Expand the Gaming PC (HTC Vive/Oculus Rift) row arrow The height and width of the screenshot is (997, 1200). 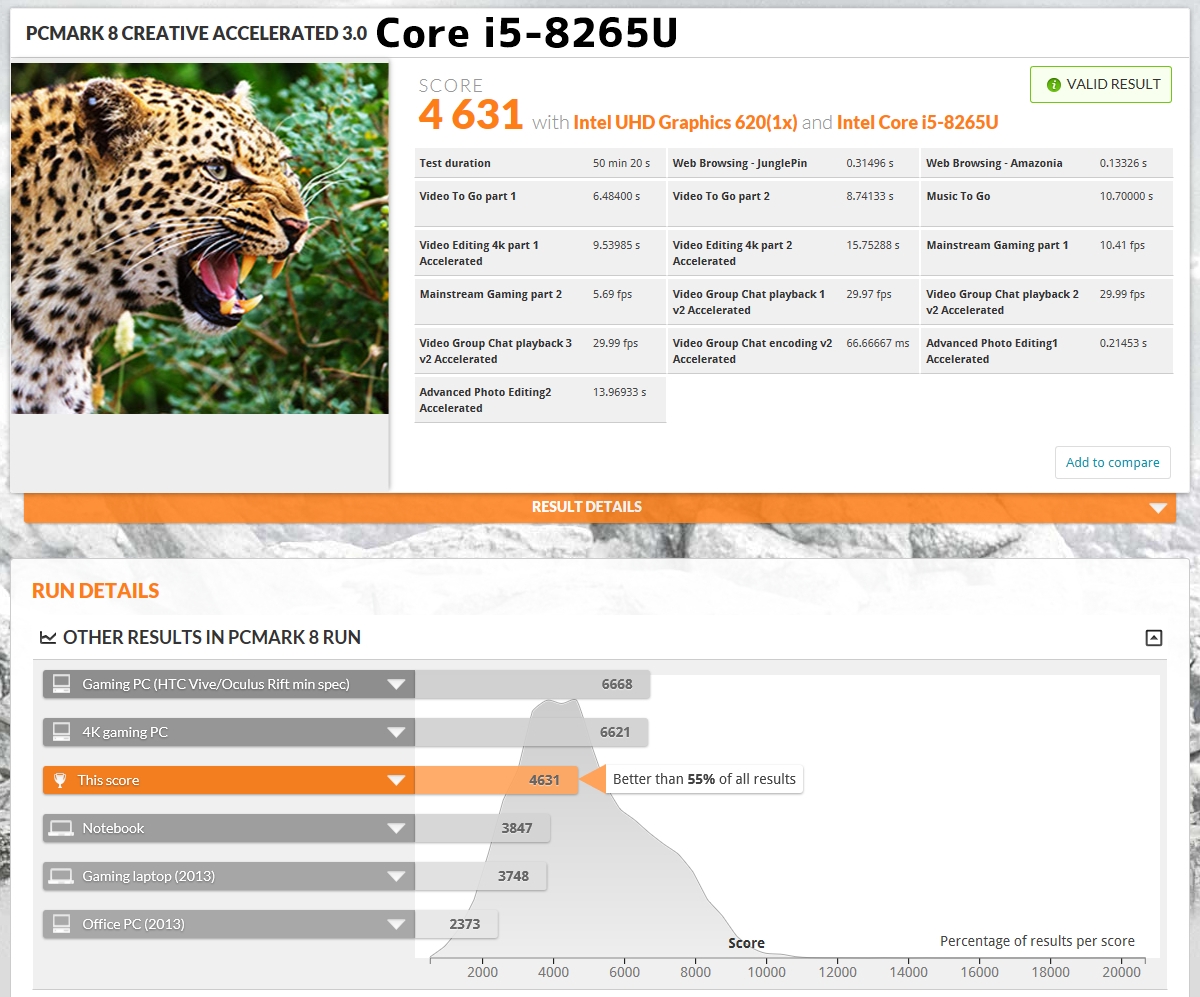coord(397,685)
